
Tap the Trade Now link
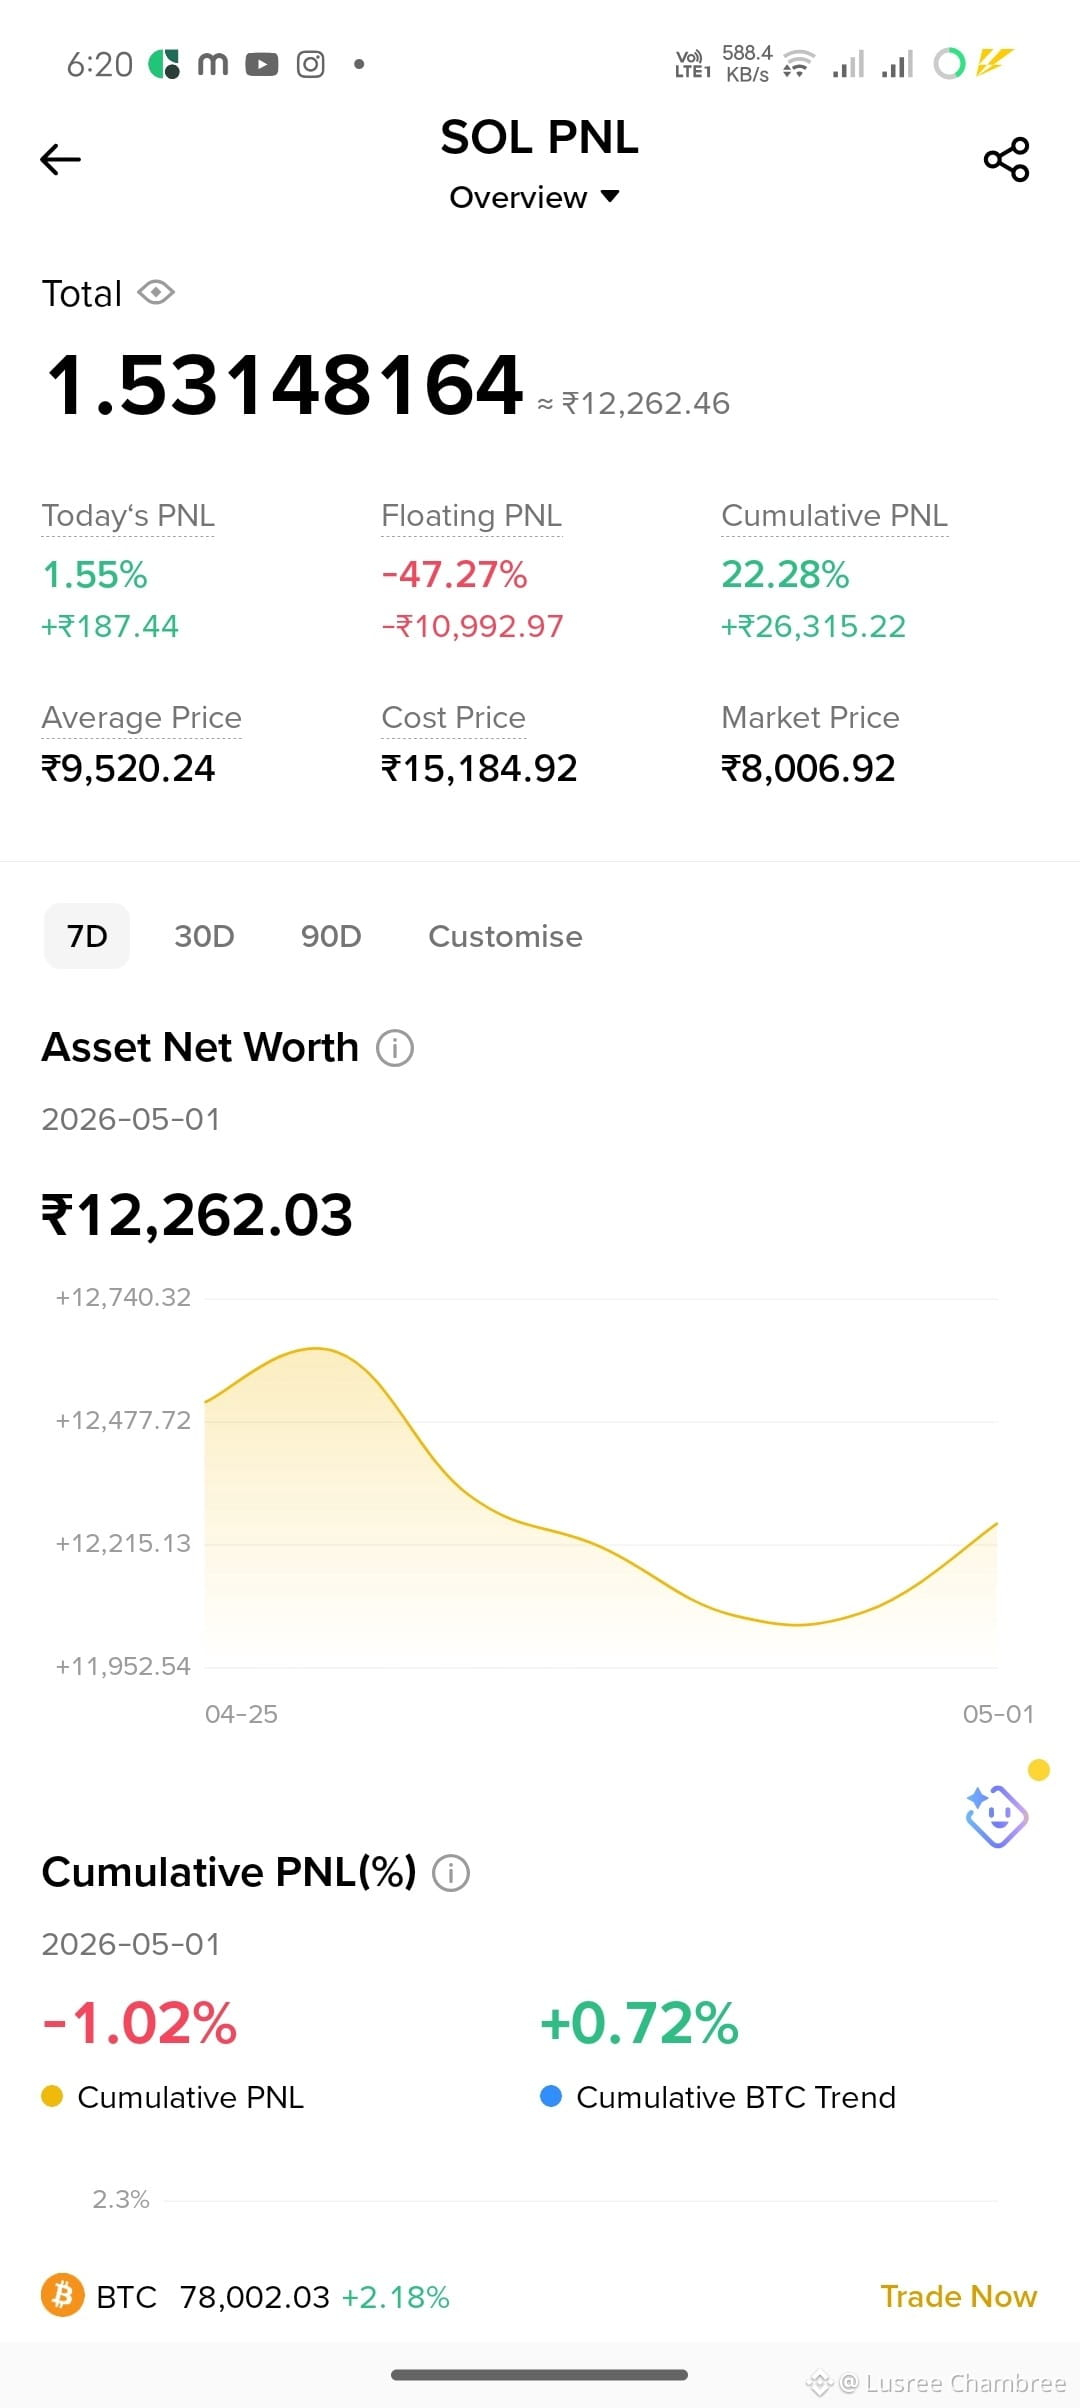(x=958, y=2296)
